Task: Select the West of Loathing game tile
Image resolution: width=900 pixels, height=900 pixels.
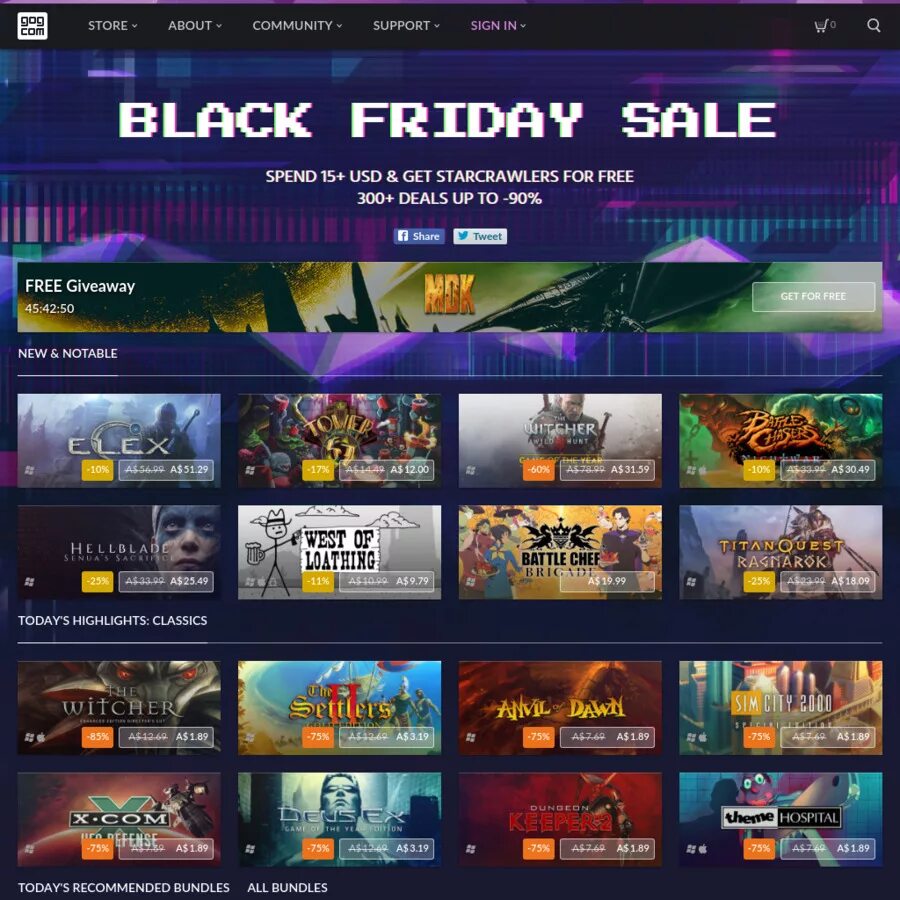Action: click(340, 552)
